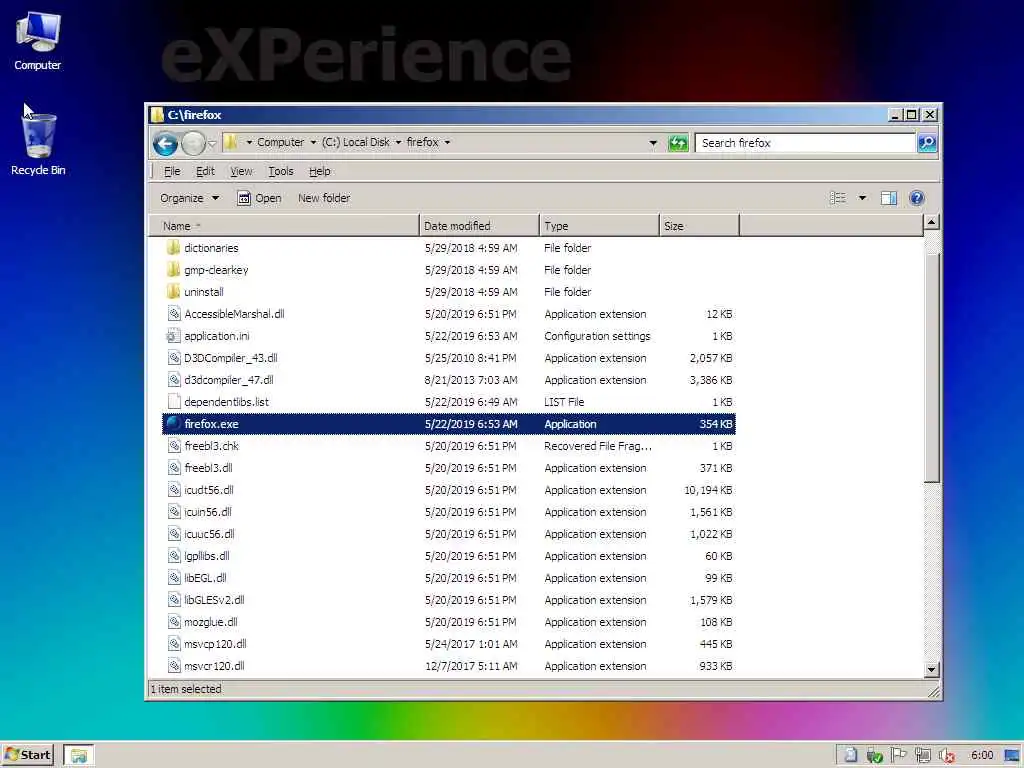Expand the arrow after firefox breadcrumb
Screen dimensions: 1024x768
(x=447, y=142)
